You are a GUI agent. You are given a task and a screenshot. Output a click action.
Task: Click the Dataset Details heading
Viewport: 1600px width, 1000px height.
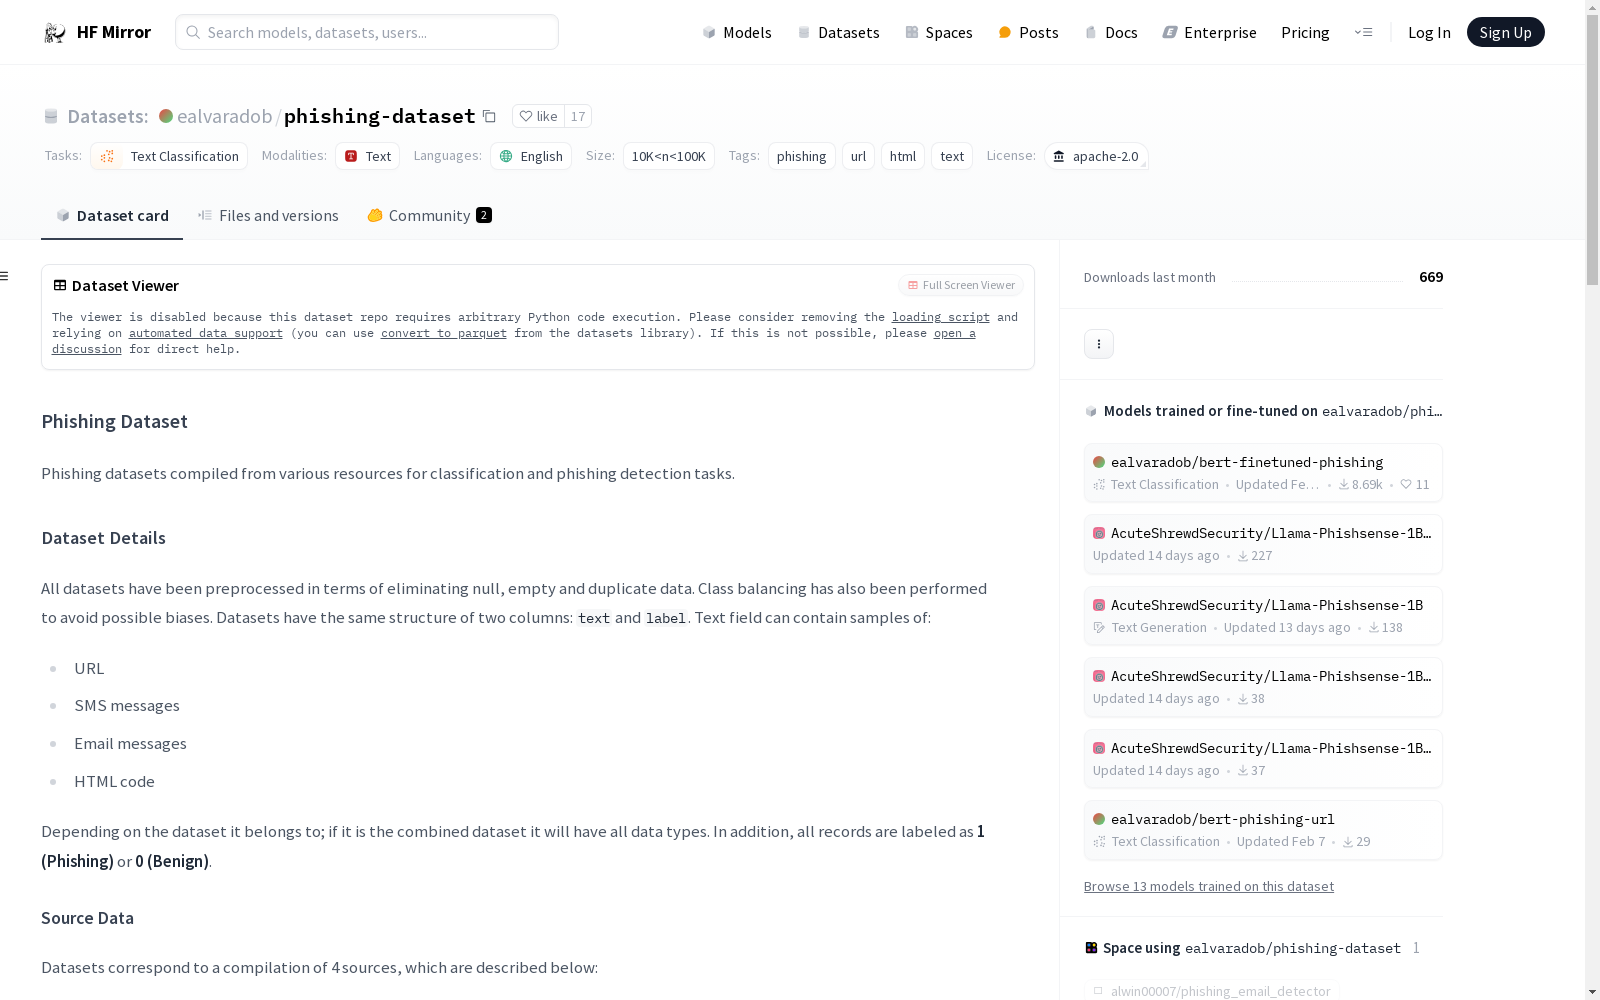pos(103,538)
